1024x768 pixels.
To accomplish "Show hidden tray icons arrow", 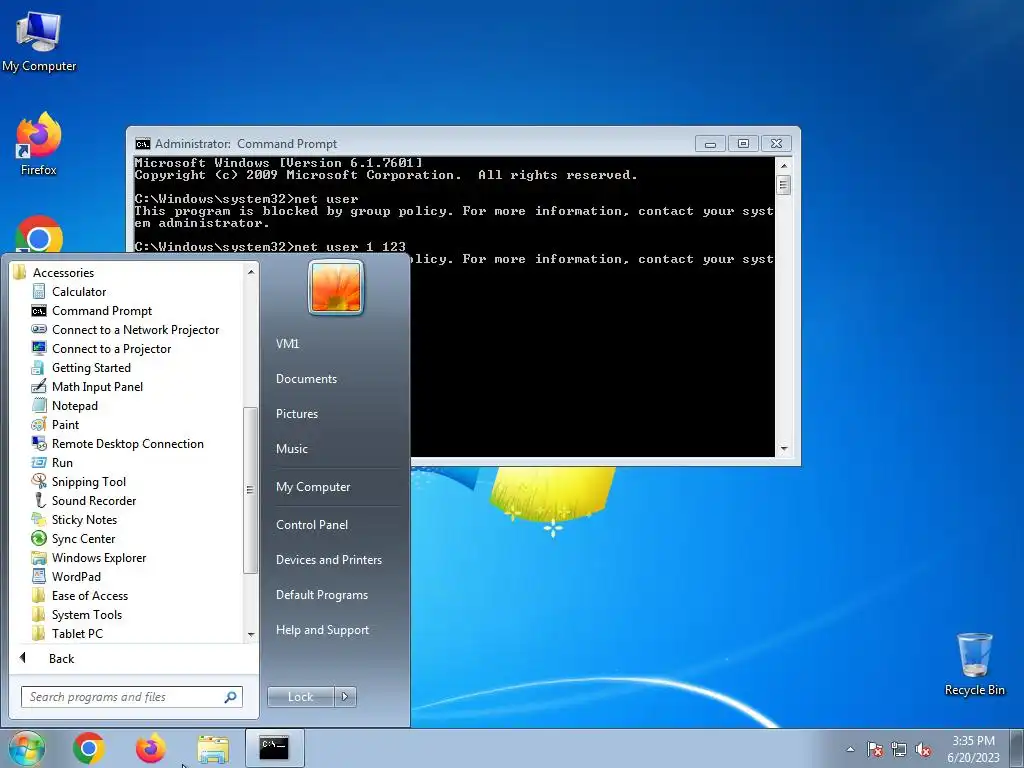I will [850, 749].
